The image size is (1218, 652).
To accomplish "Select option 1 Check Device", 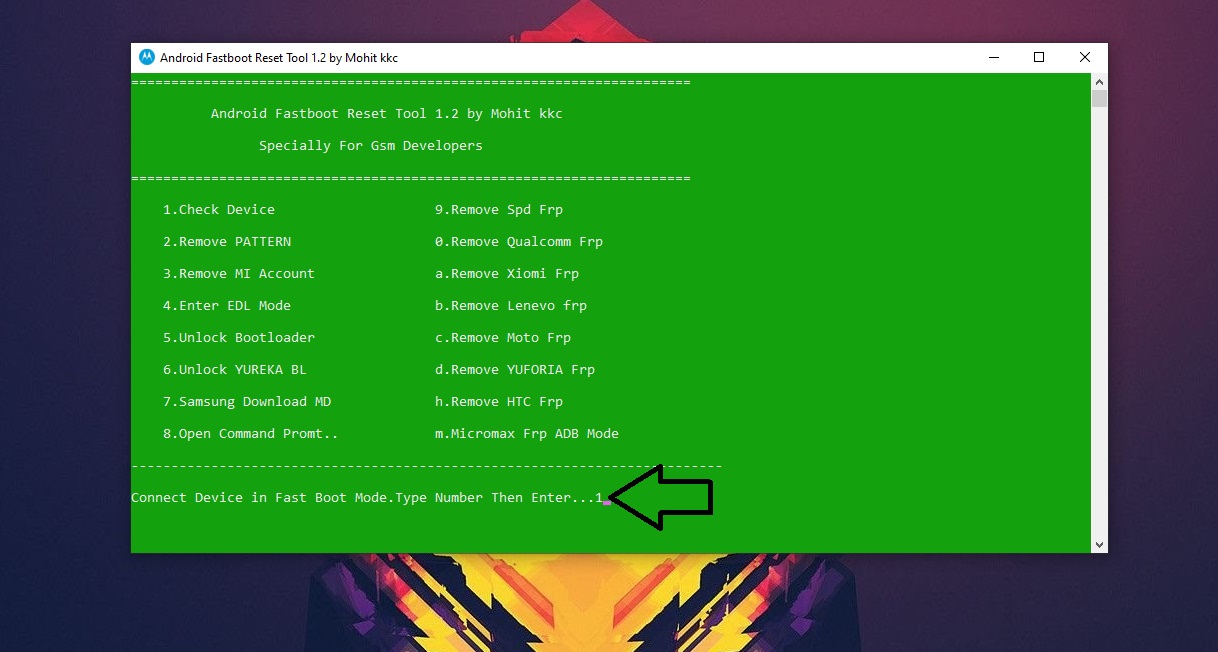I will pos(219,209).
